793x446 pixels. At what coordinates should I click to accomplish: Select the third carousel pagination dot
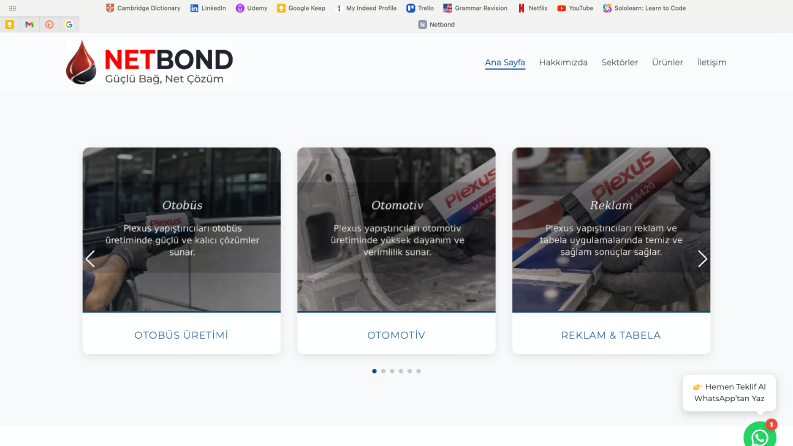pyautogui.click(x=392, y=371)
